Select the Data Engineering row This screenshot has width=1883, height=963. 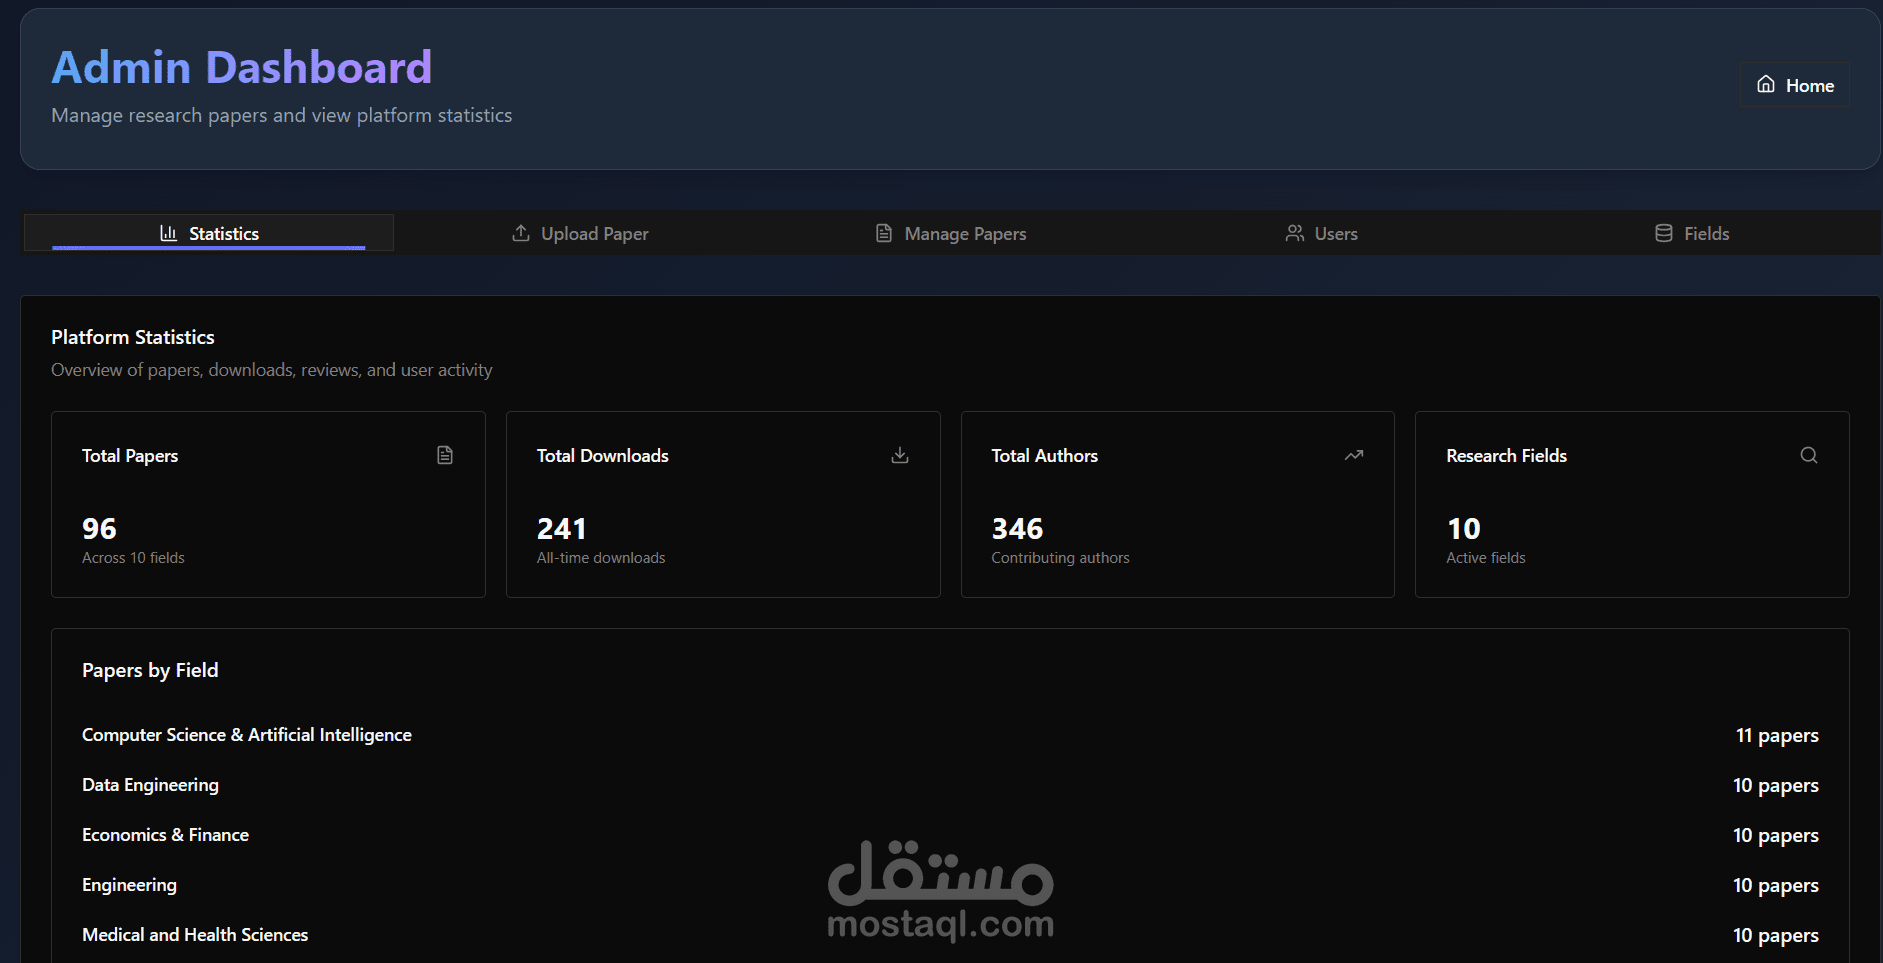coord(950,785)
